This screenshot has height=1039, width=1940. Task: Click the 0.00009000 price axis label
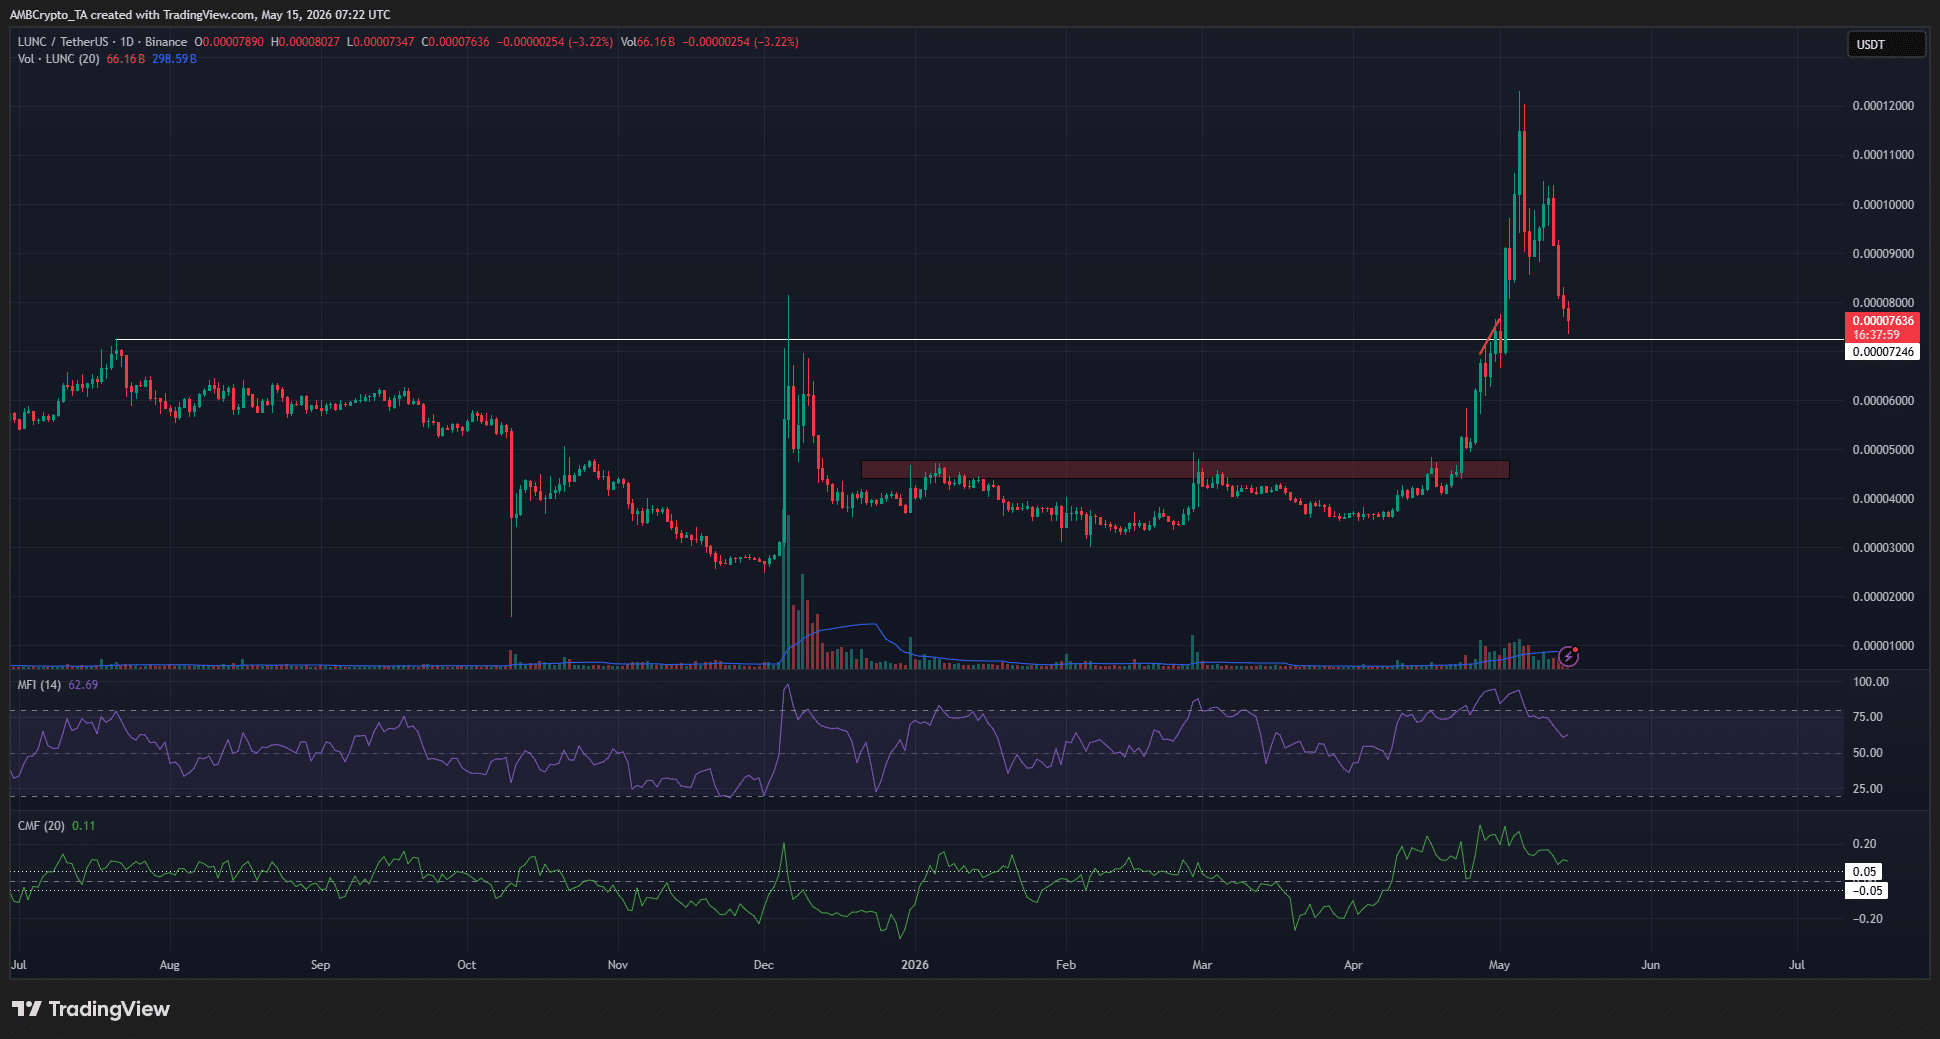tap(1883, 254)
